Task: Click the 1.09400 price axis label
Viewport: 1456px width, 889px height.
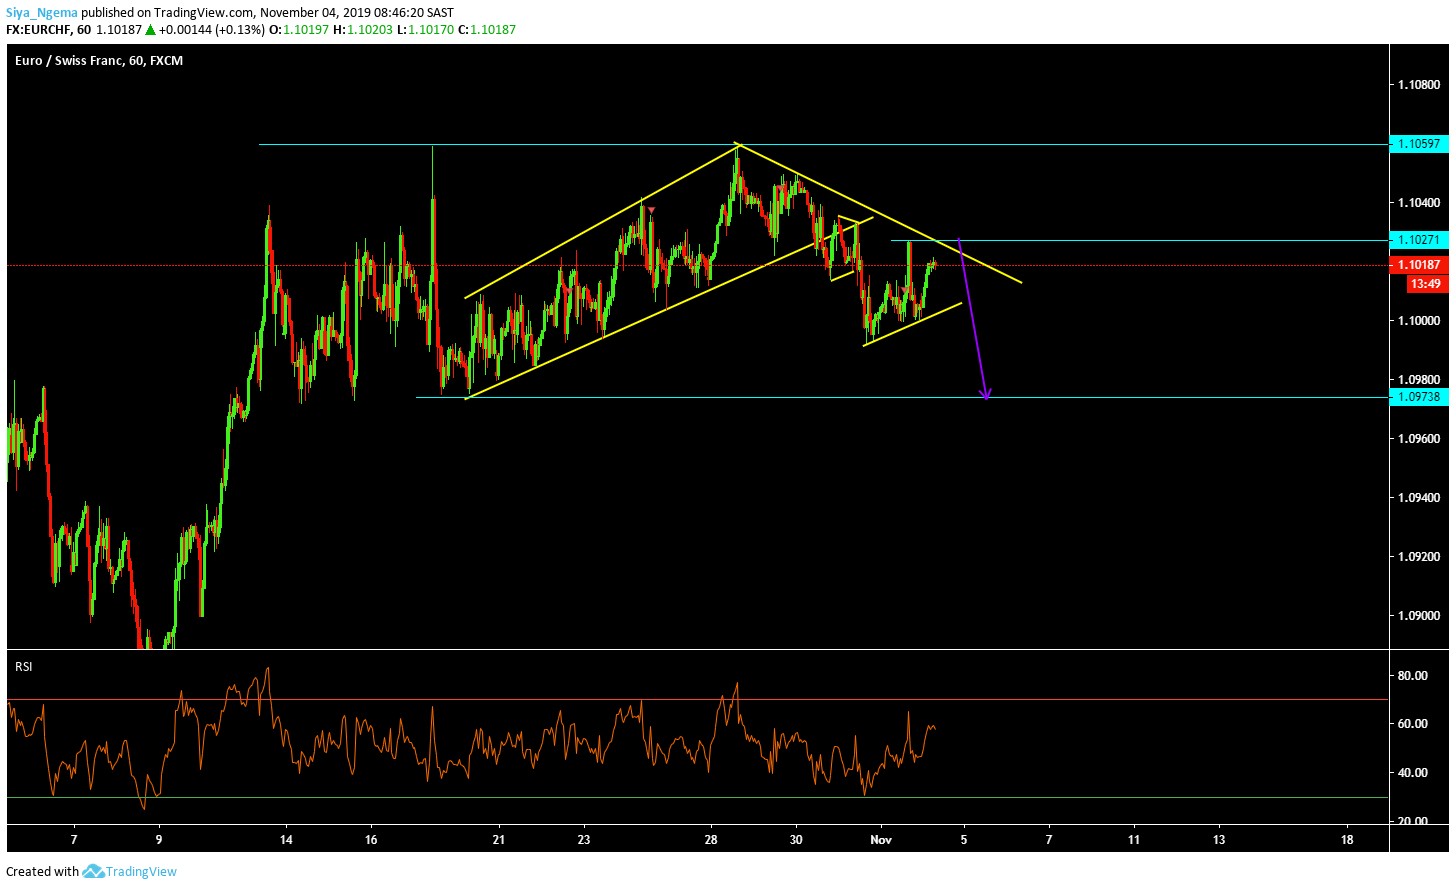Action: point(1419,498)
